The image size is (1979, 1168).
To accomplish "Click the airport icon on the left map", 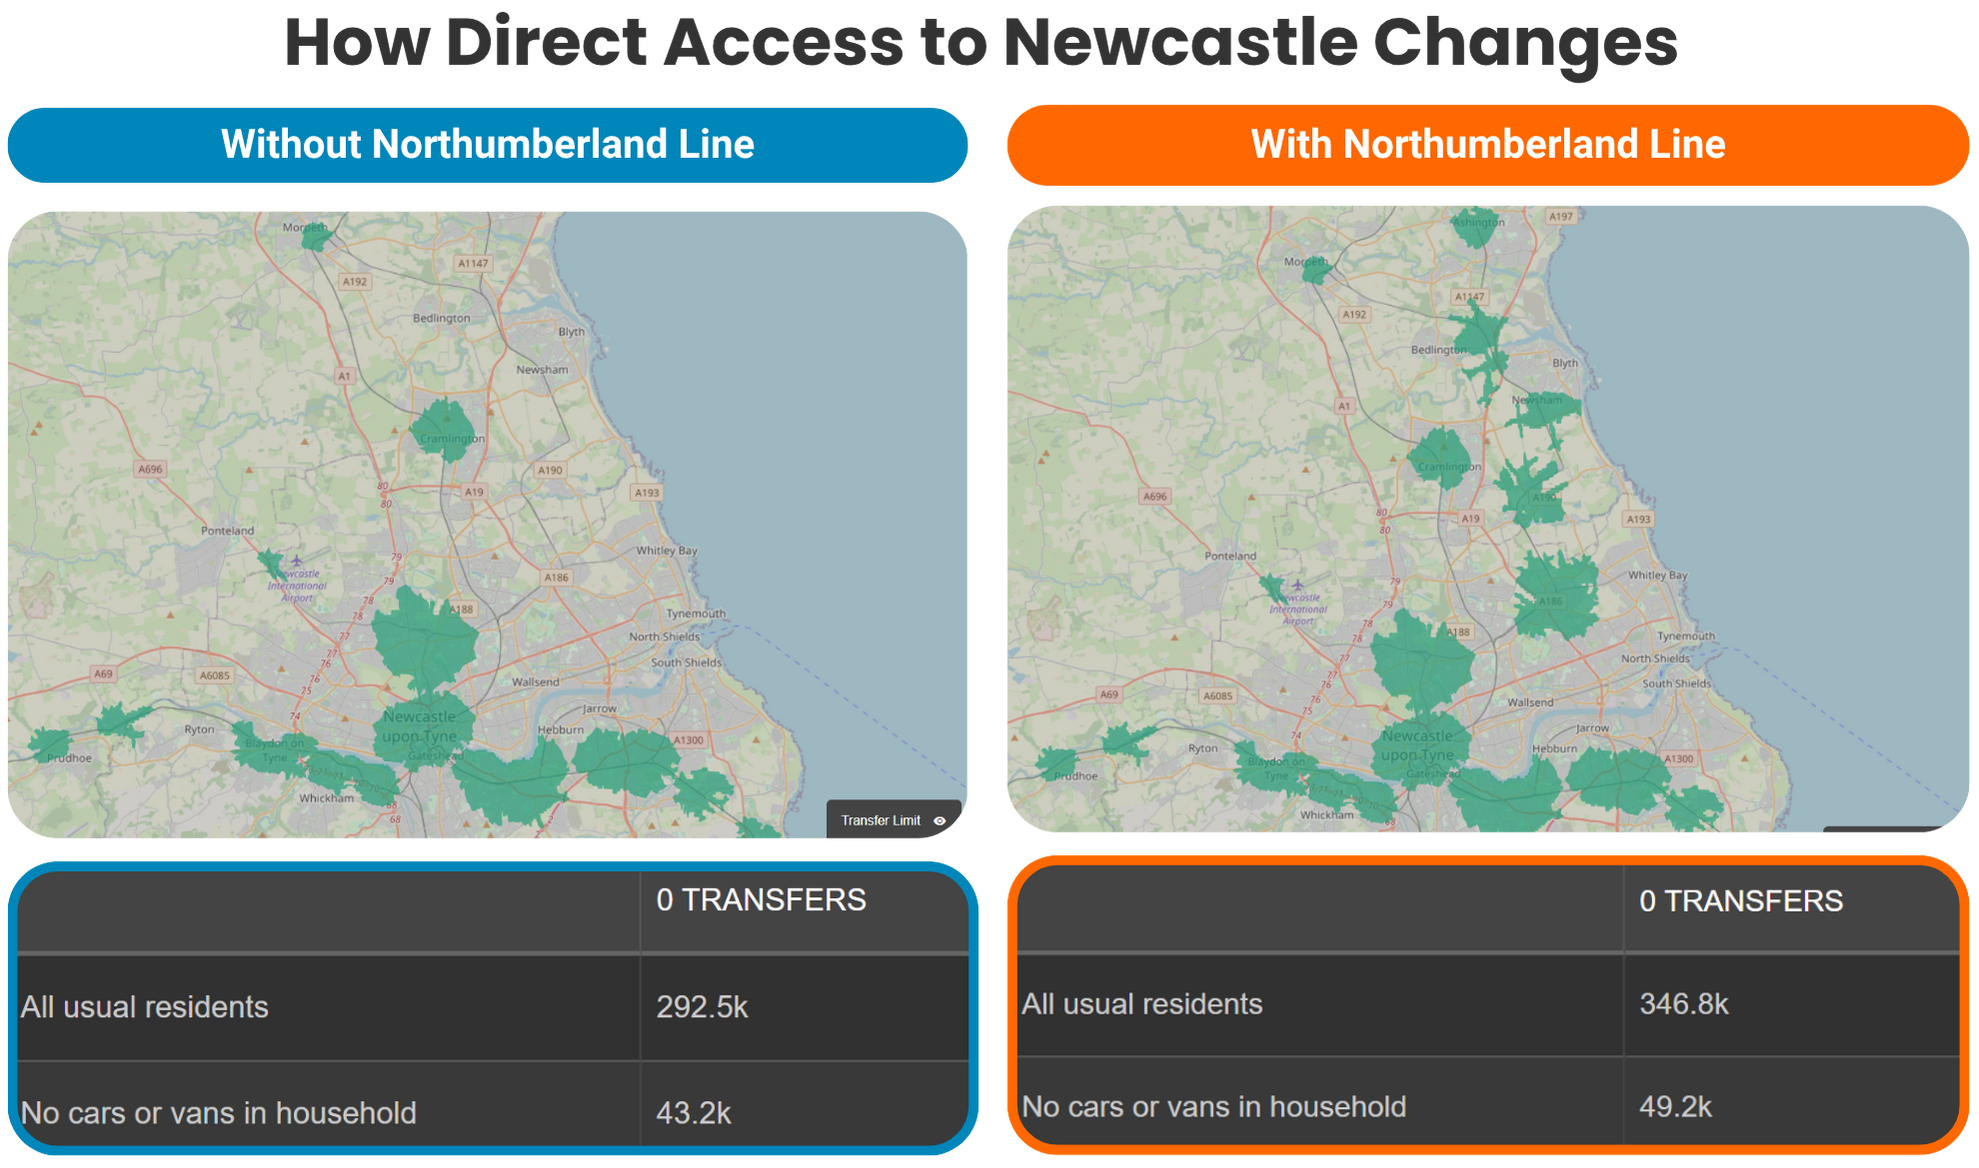I will (x=296, y=561).
